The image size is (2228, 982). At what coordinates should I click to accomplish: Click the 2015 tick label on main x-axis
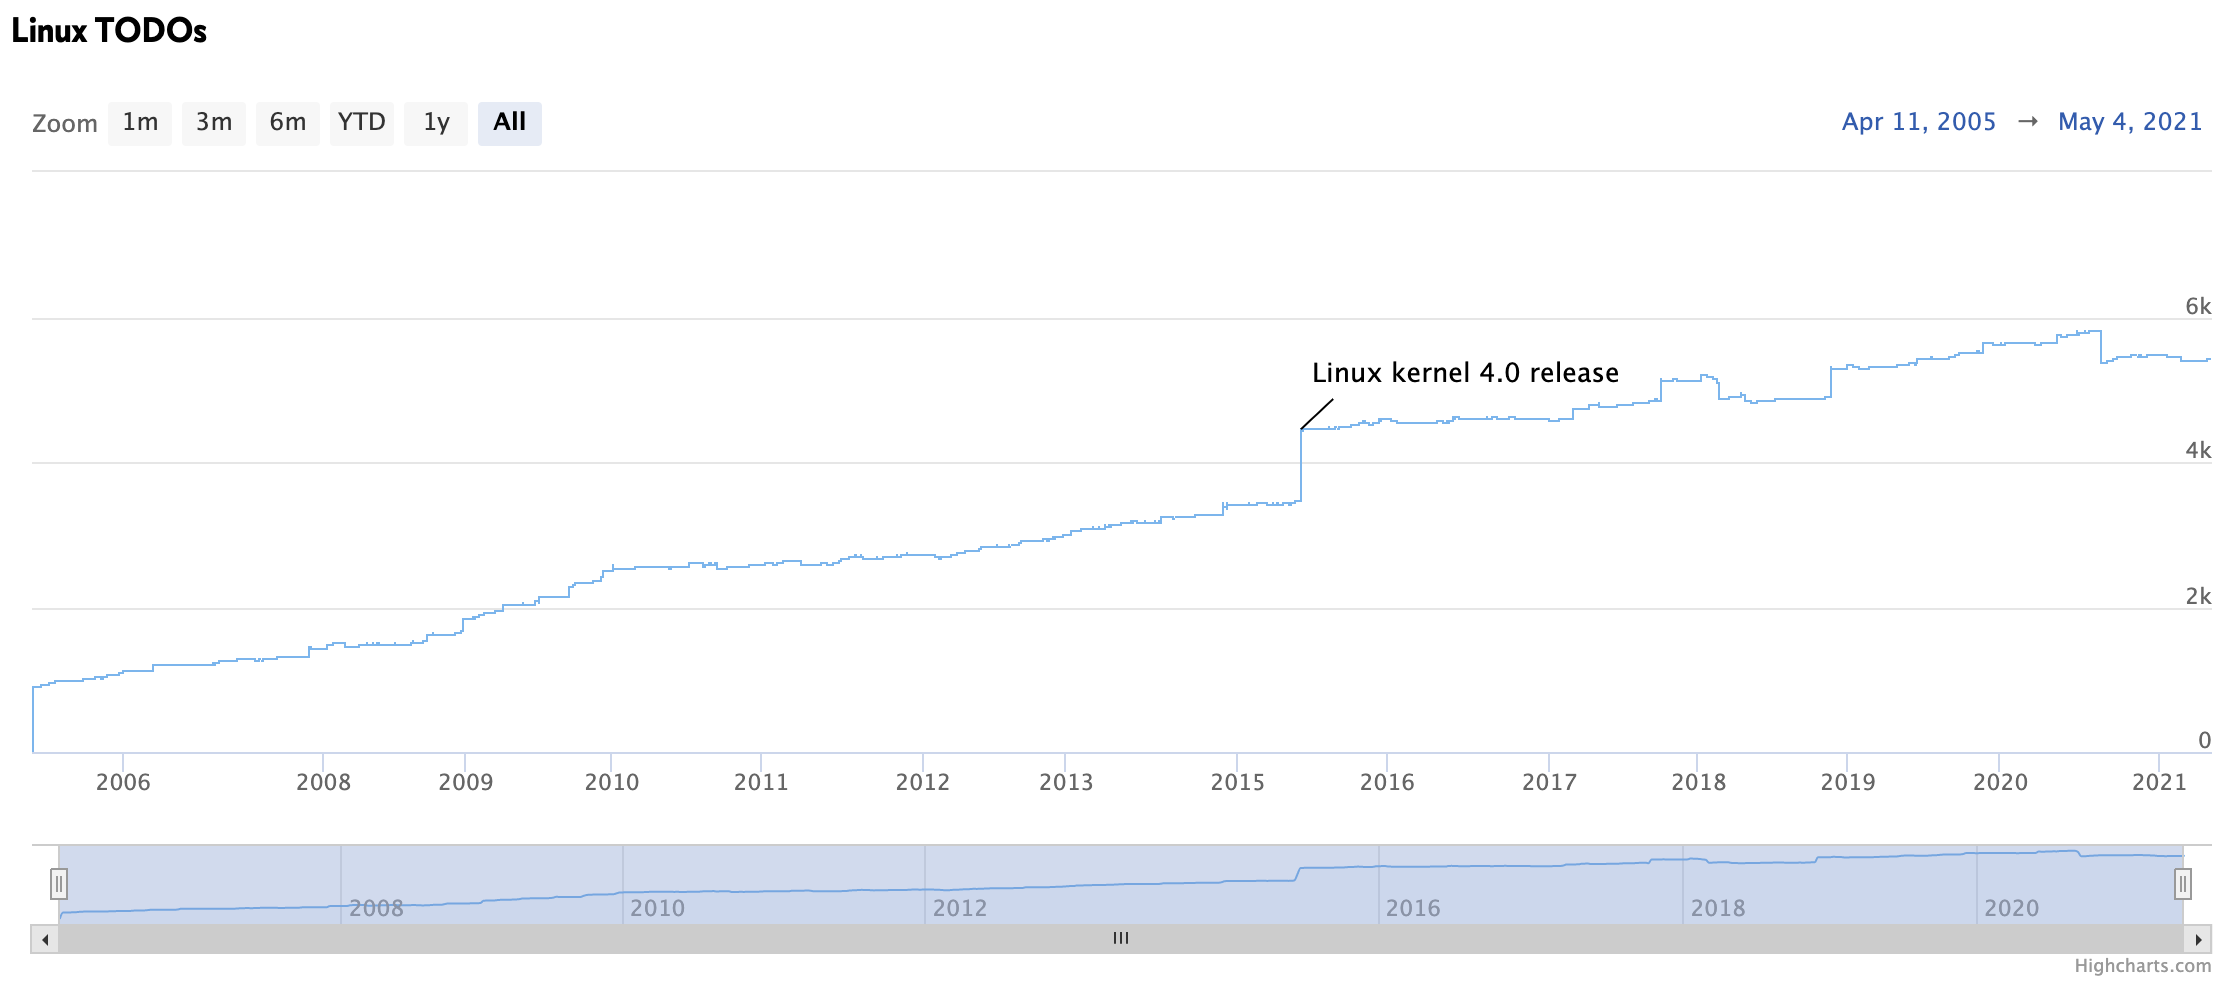pos(1237,782)
